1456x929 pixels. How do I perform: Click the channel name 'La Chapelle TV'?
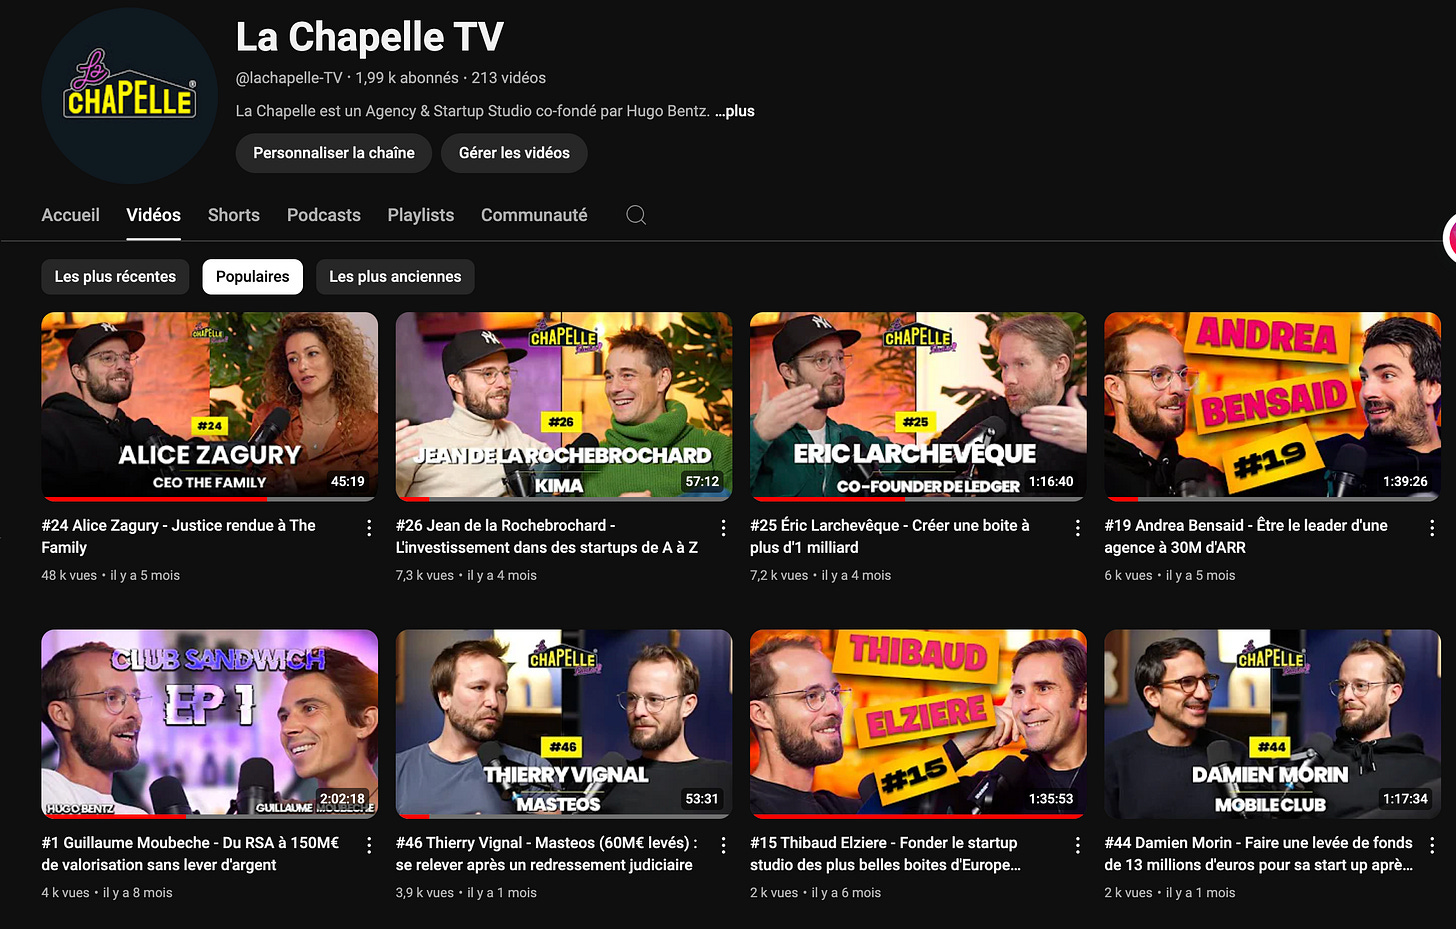370,38
